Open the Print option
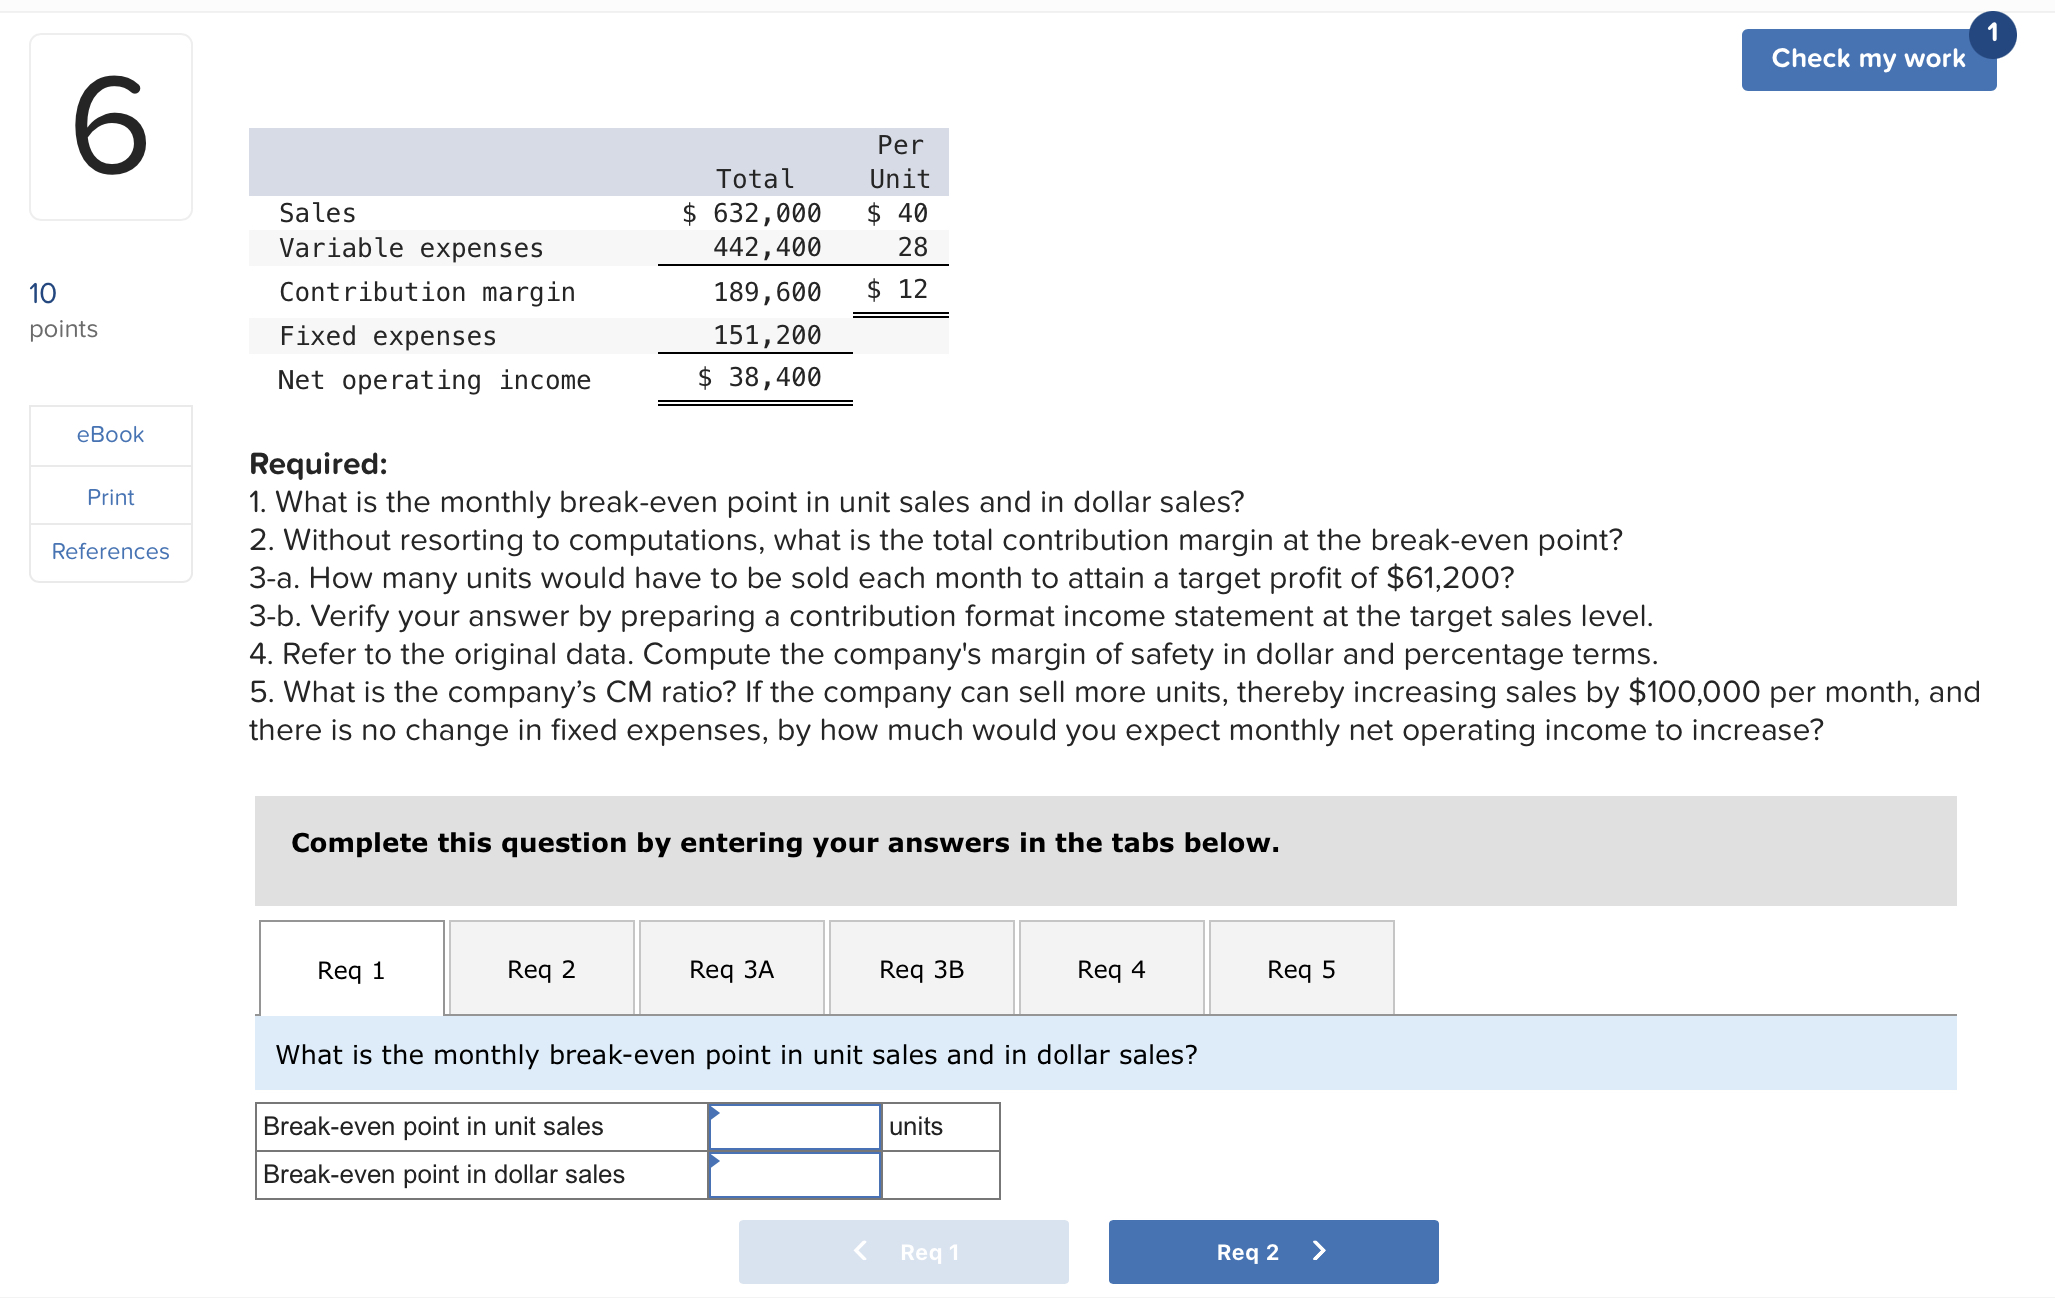Image resolution: width=2055 pixels, height=1298 pixels. [109, 496]
